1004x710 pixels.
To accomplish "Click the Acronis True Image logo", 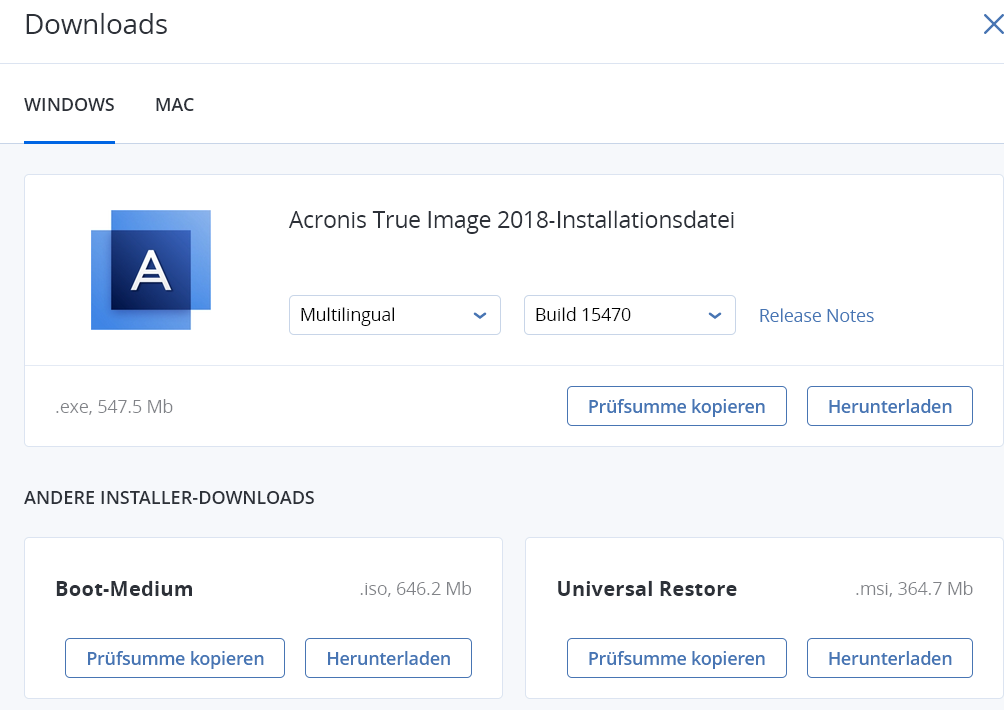I will point(151,270).
